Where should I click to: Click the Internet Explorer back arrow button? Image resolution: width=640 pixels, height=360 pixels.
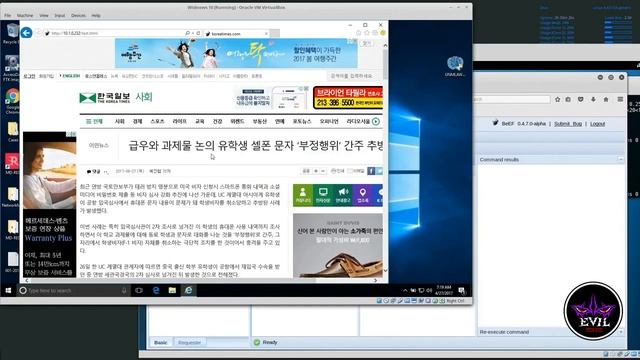point(27,33)
